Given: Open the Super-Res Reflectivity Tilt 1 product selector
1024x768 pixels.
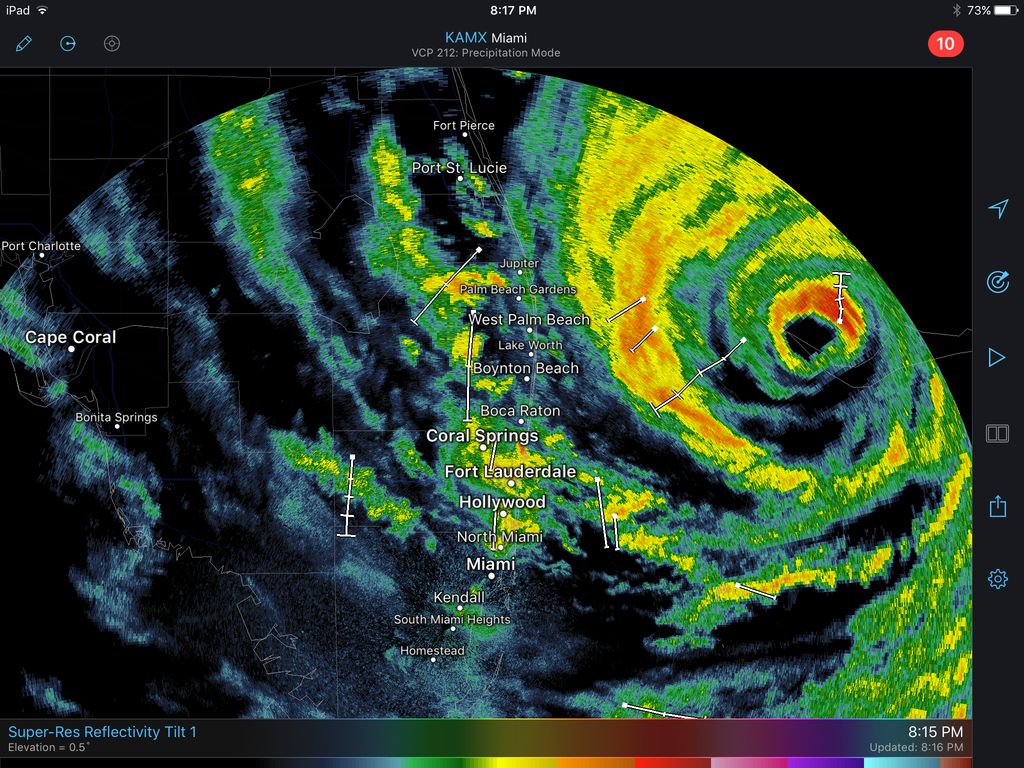Looking at the screenshot, I should (x=102, y=732).
